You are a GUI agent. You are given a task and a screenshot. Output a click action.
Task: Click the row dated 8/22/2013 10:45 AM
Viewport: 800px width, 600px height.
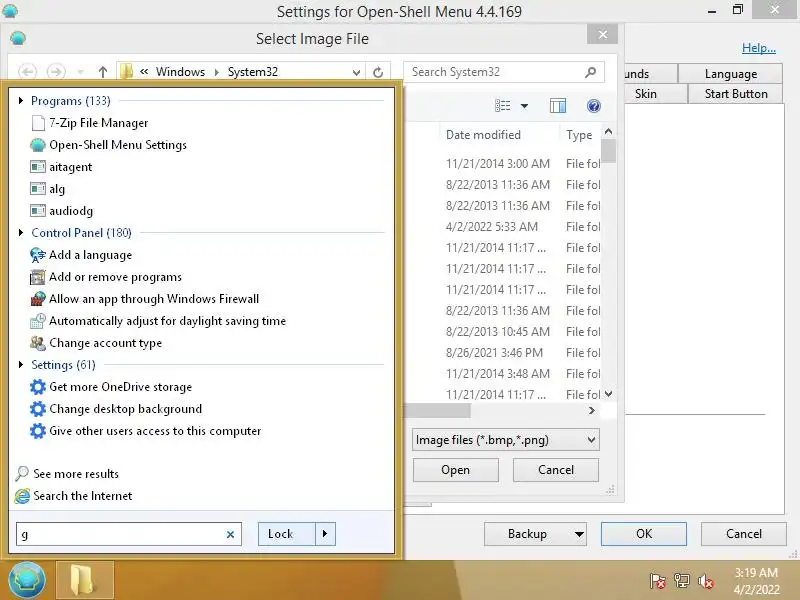(503, 332)
